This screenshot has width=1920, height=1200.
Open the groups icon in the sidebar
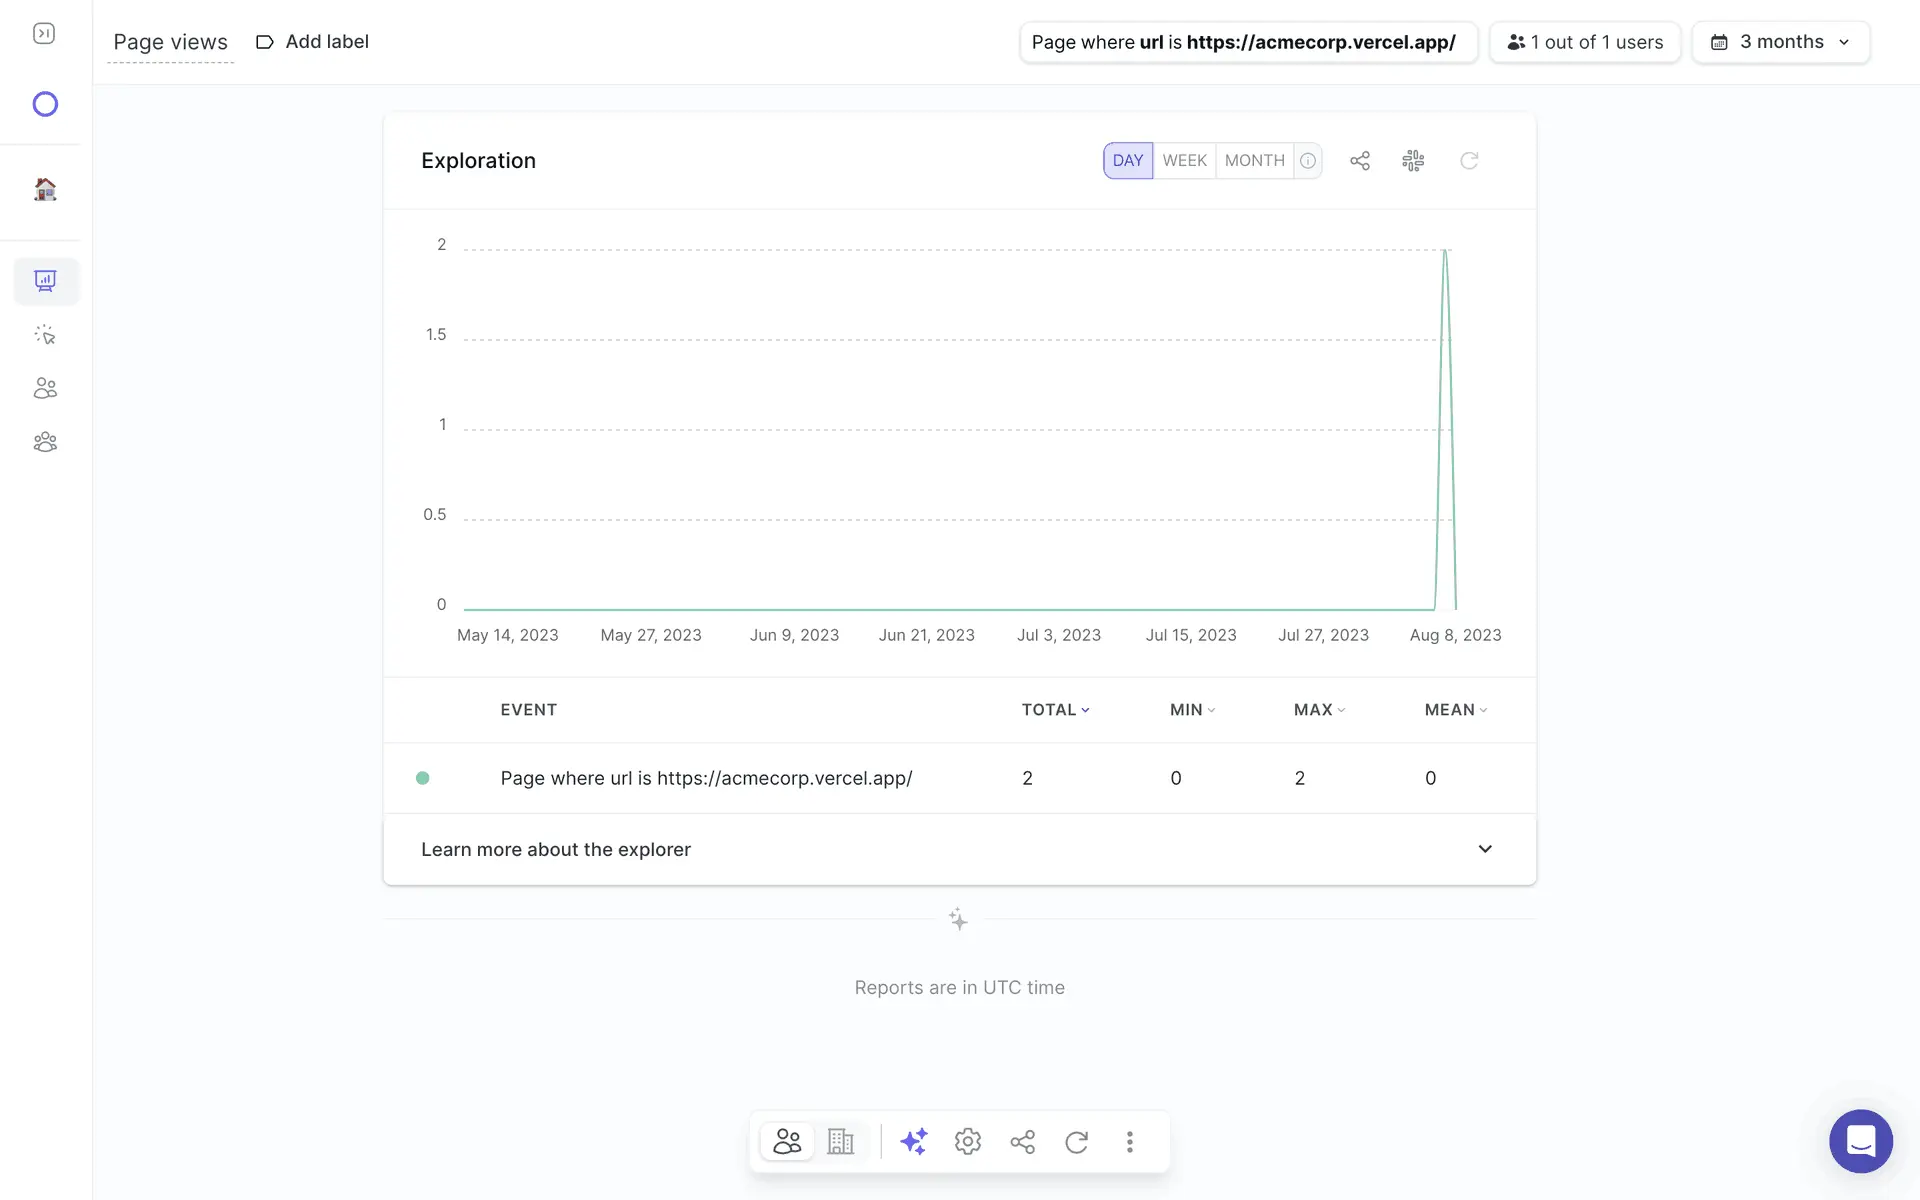pos(45,442)
